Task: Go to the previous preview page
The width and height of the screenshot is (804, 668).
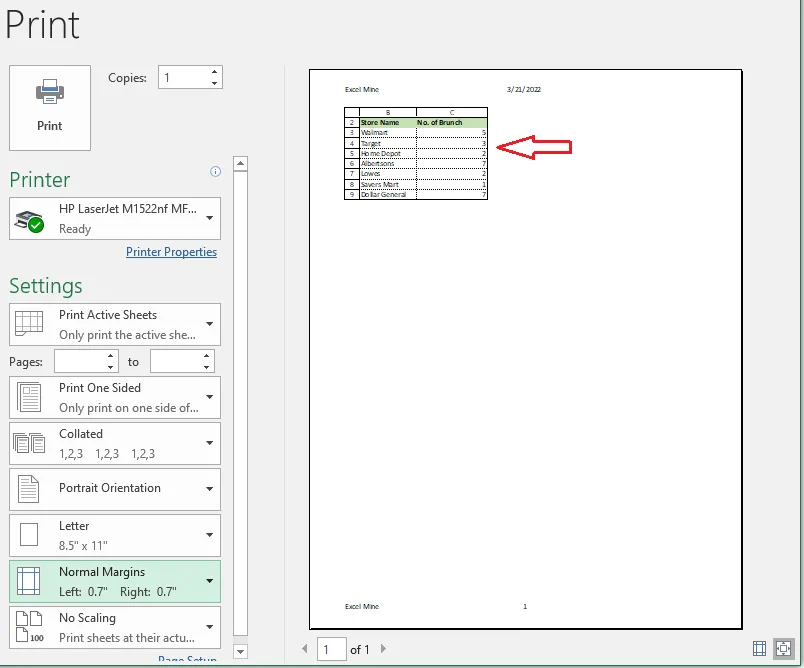Action: (x=305, y=649)
